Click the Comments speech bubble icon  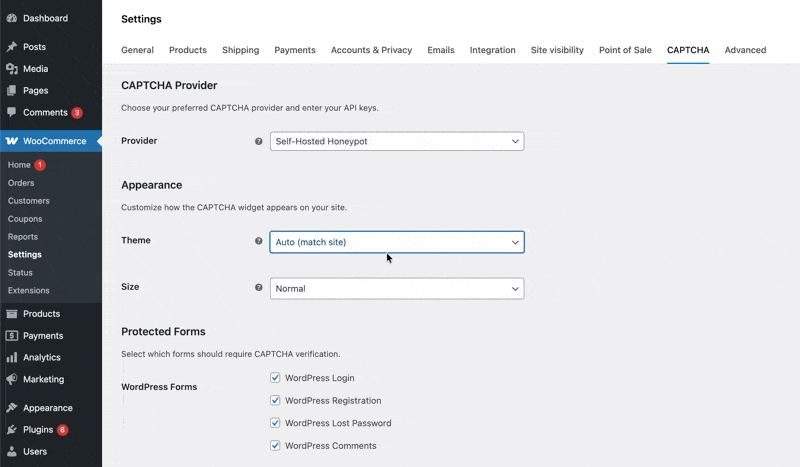click(11, 112)
